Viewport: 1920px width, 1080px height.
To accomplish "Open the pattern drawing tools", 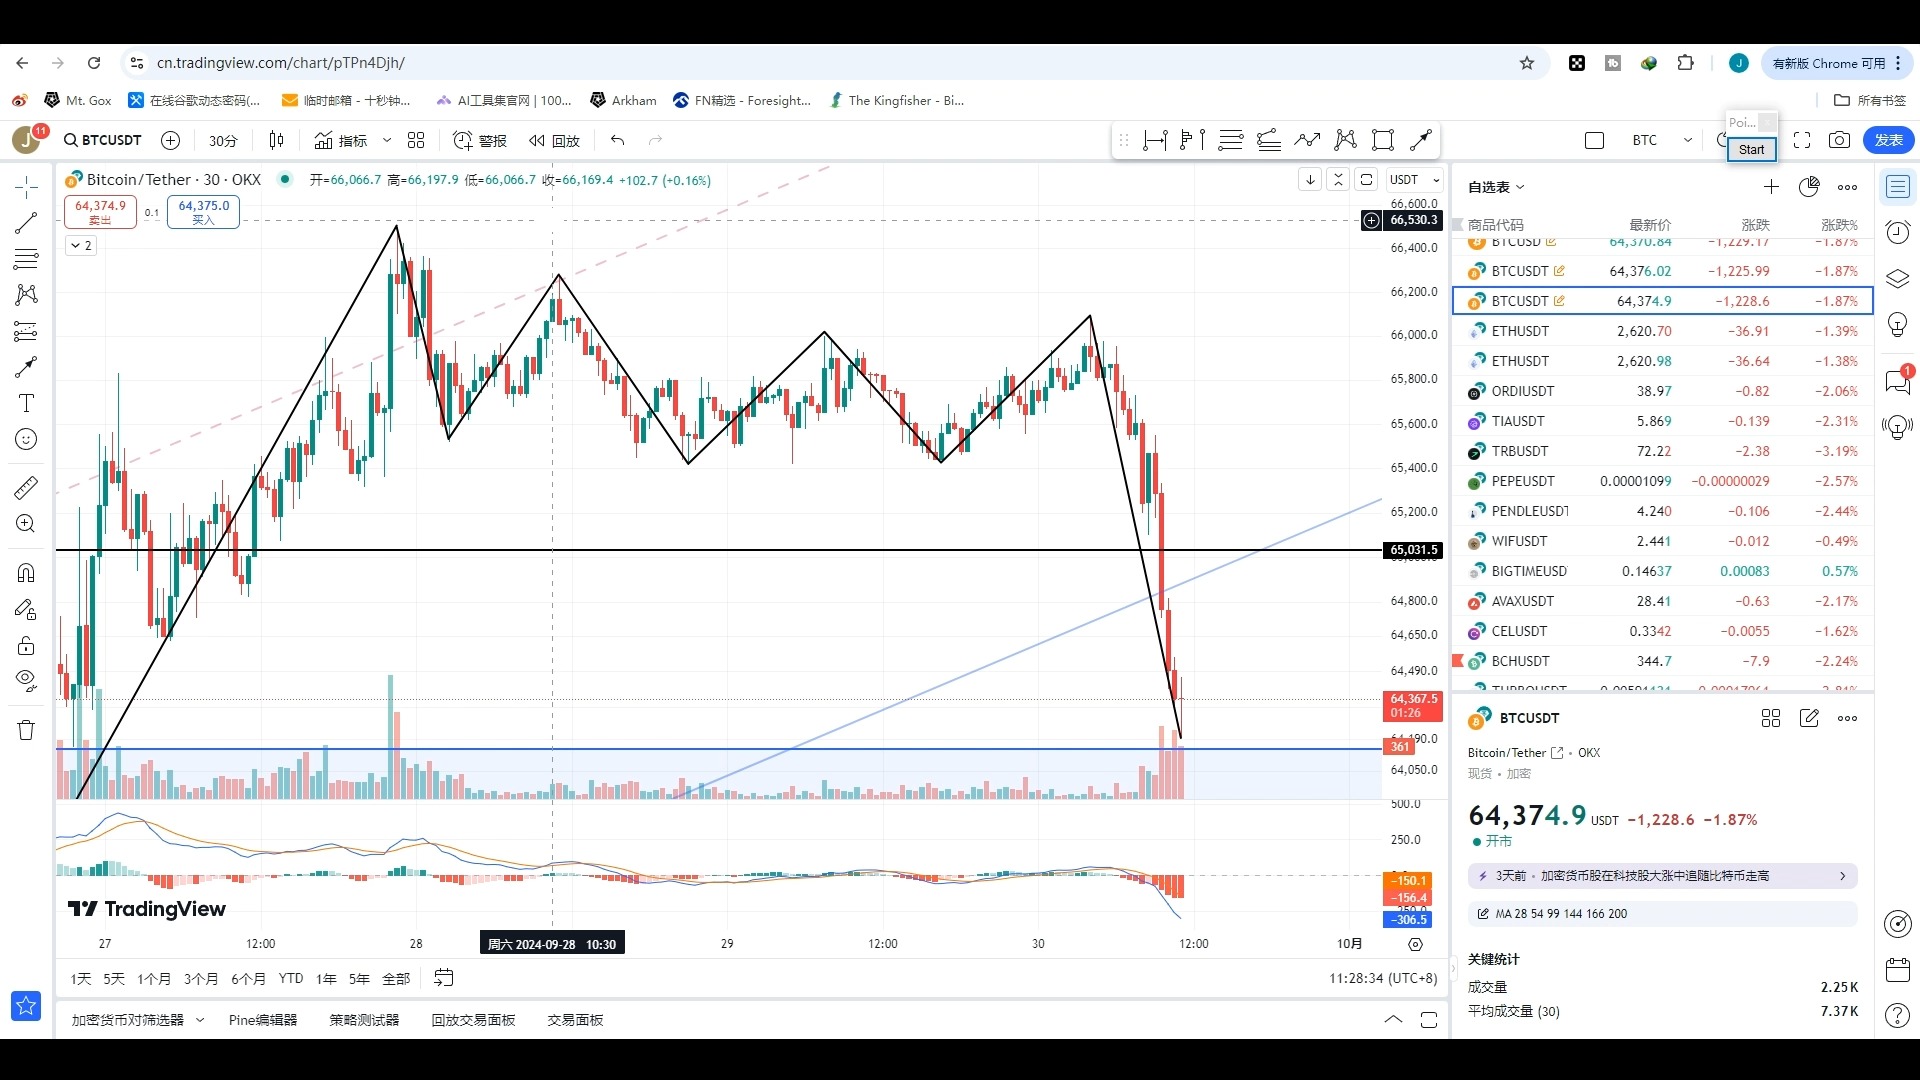I will coord(26,295).
